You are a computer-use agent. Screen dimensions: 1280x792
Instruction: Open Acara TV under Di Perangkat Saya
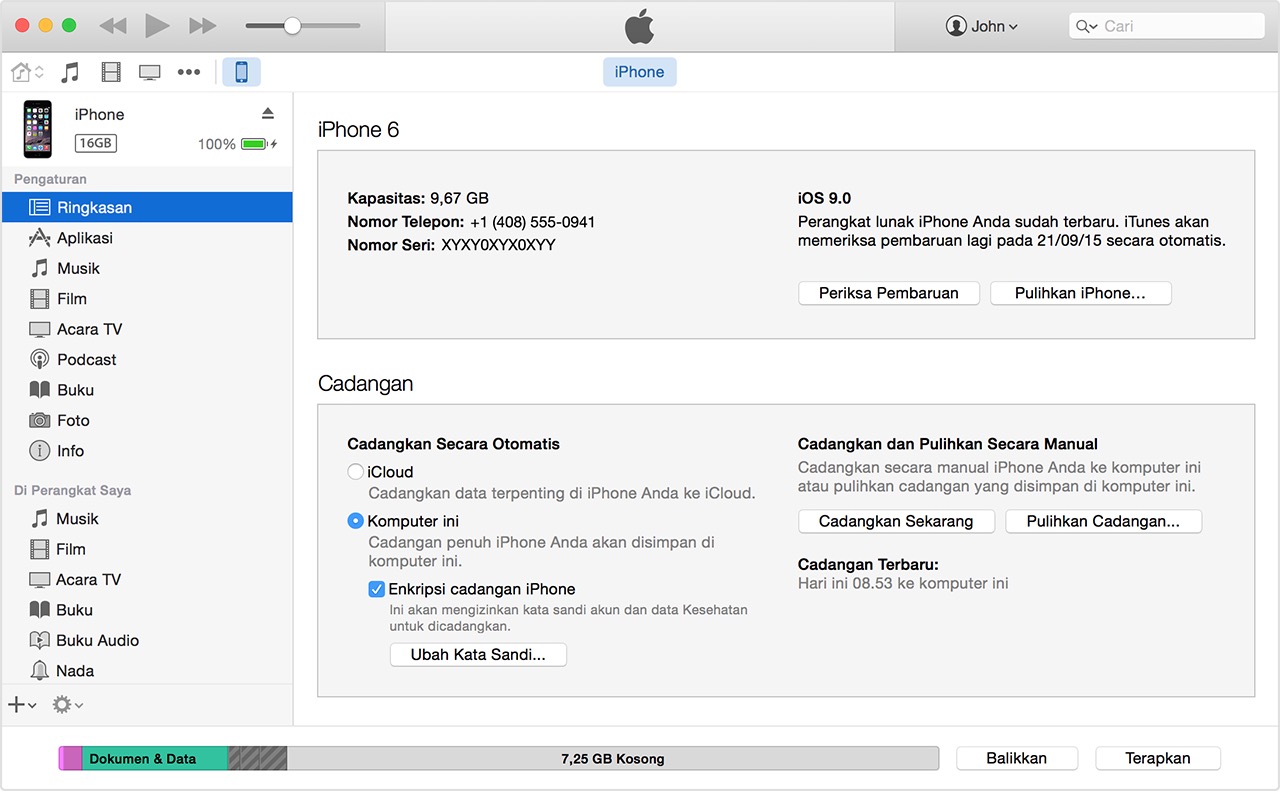(x=147, y=579)
